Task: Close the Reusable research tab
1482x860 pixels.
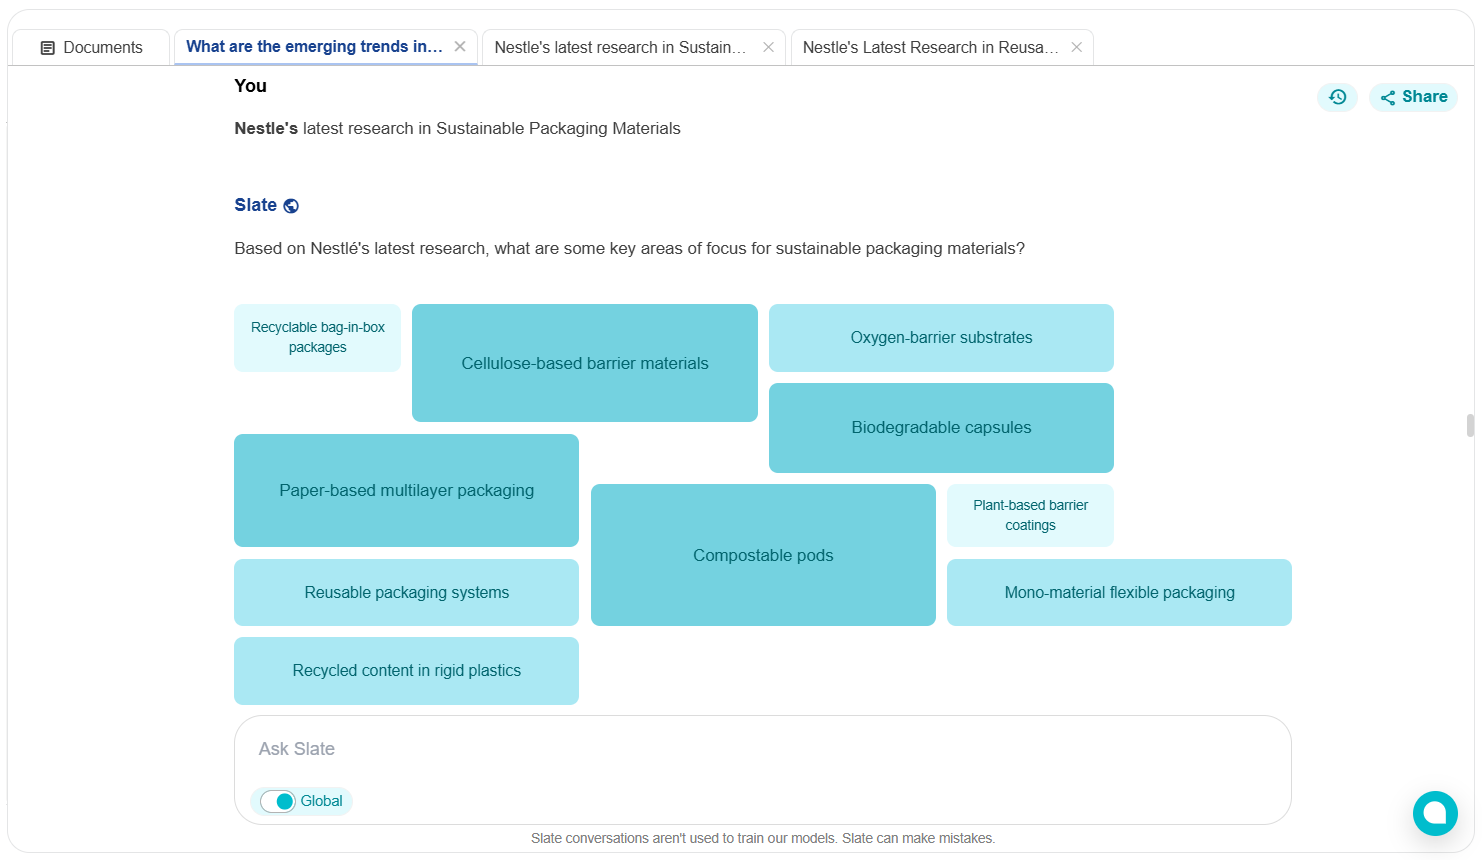Action: (1076, 47)
